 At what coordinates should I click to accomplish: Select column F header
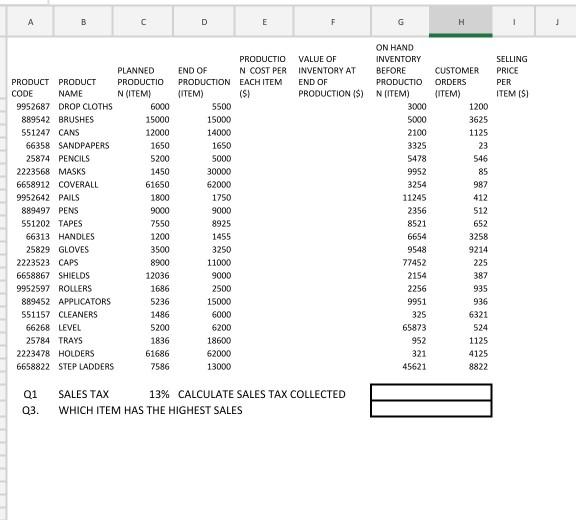(x=333, y=22)
